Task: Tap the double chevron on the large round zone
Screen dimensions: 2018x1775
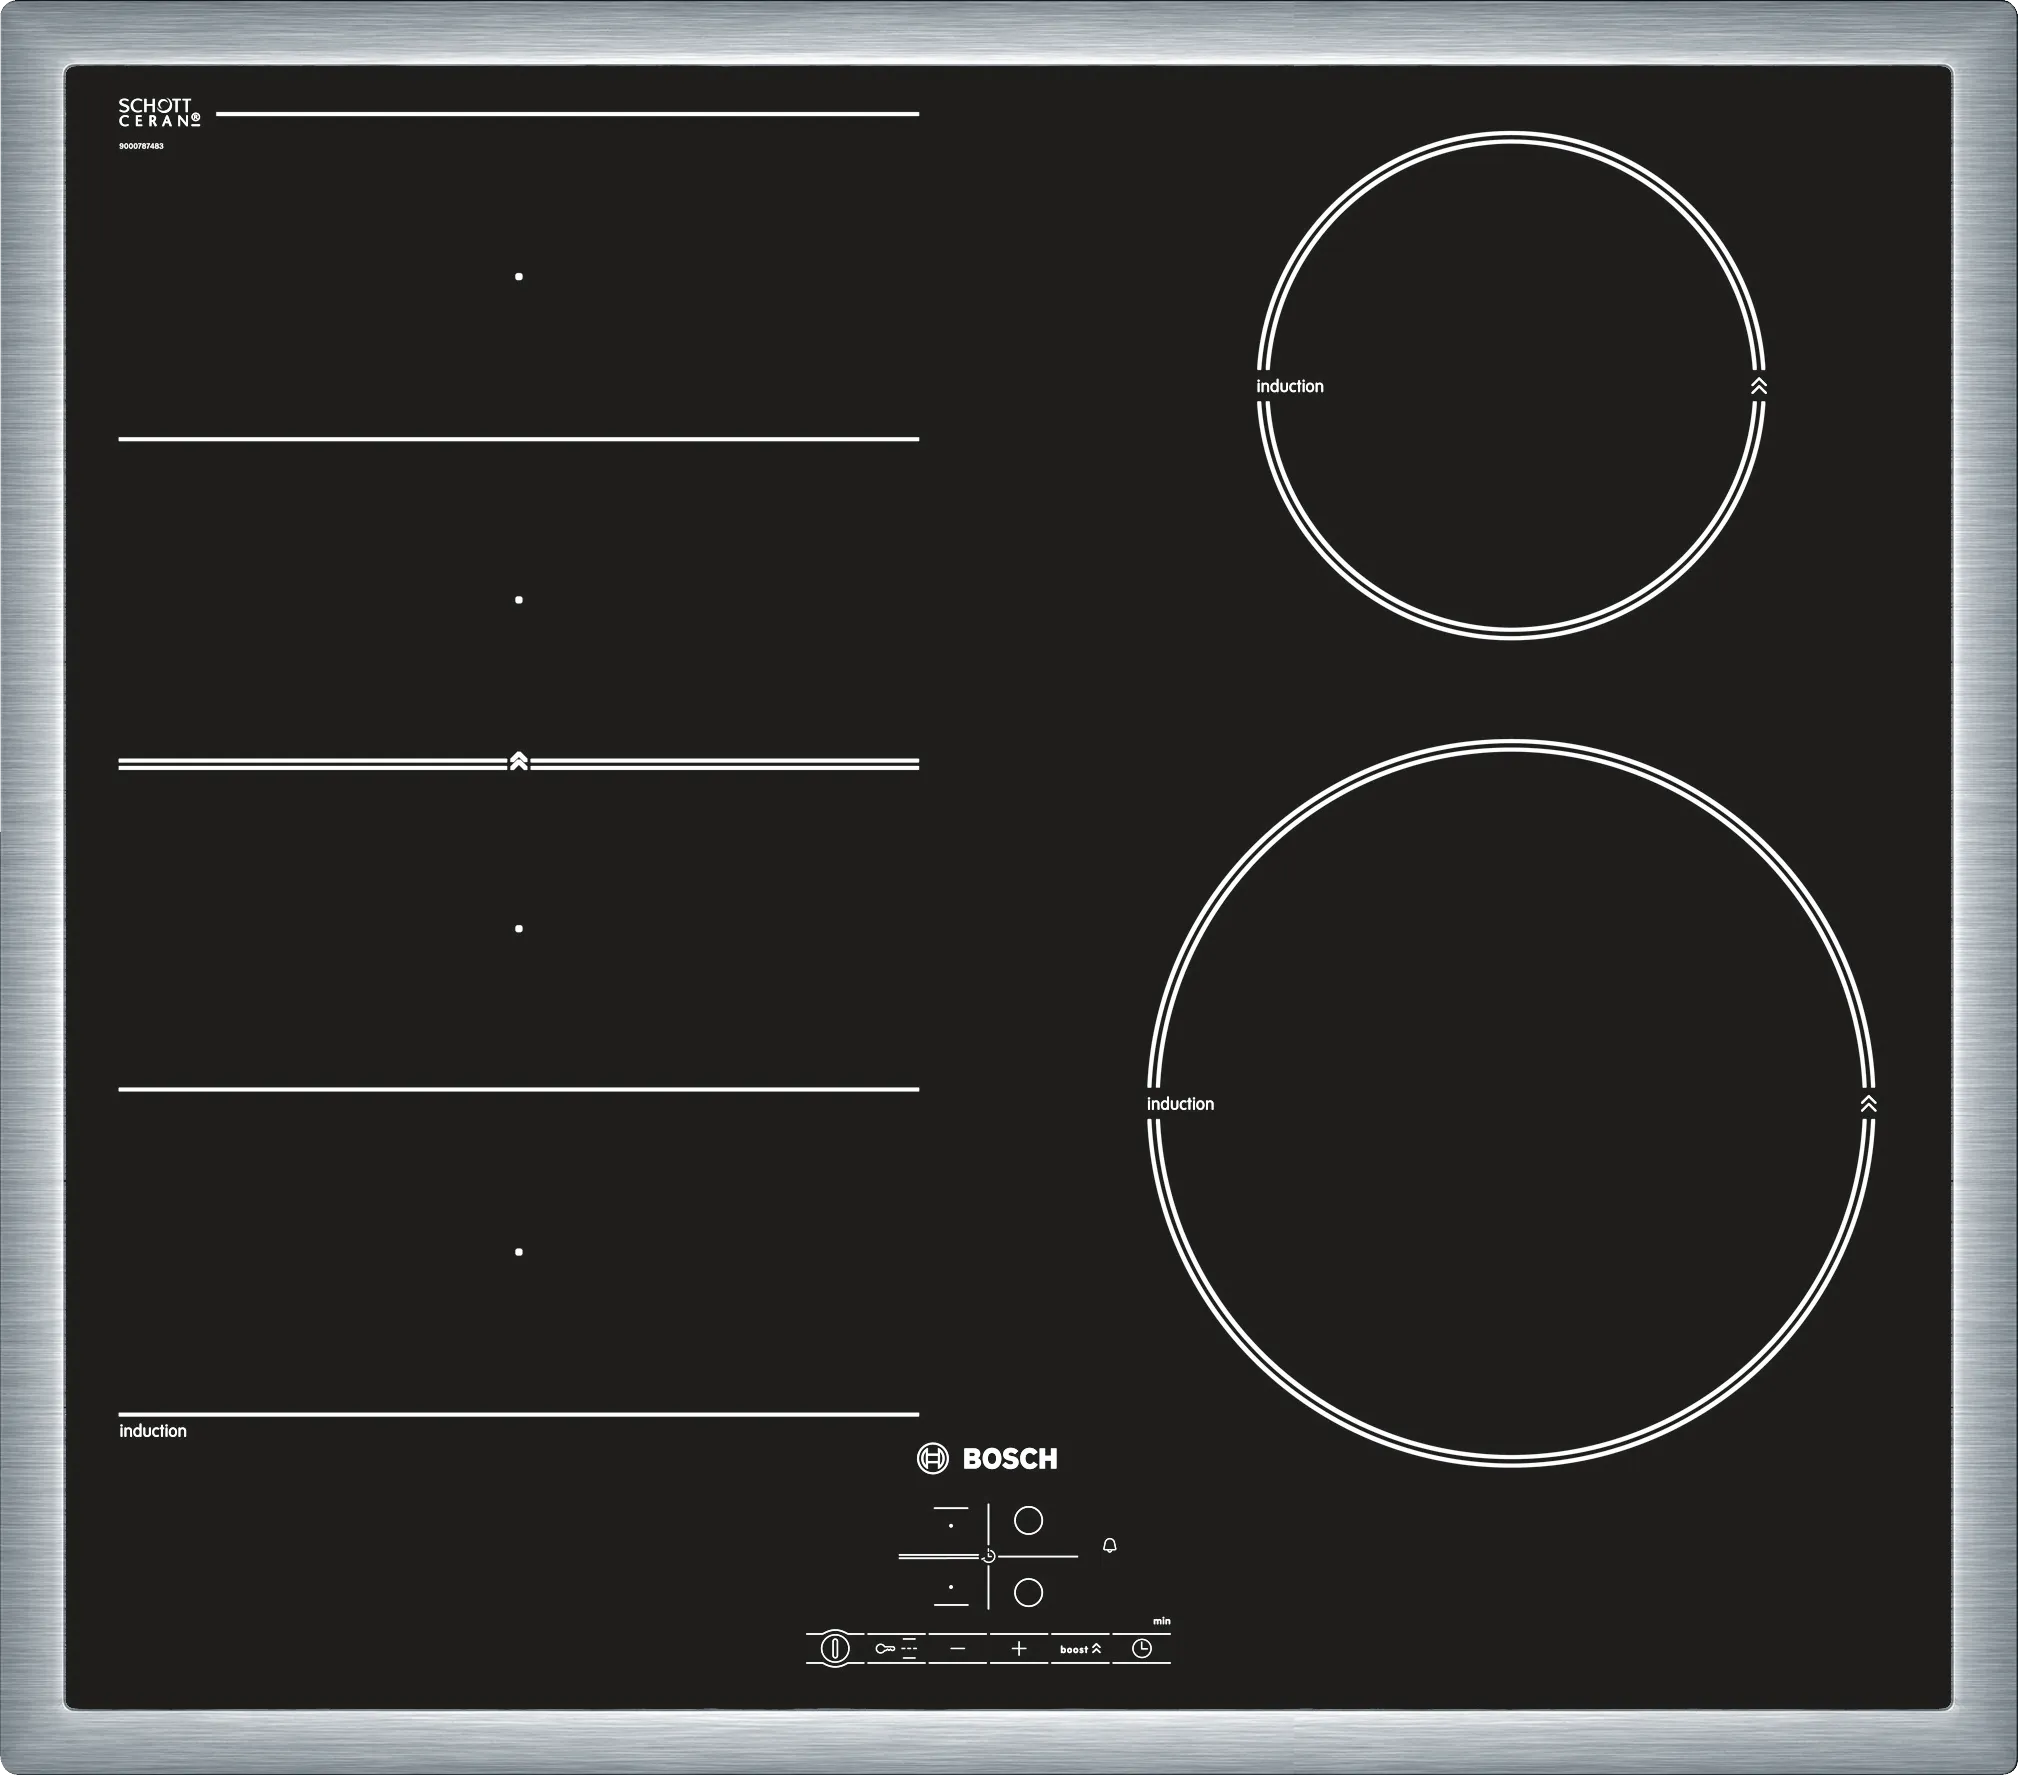Action: click(1868, 1104)
